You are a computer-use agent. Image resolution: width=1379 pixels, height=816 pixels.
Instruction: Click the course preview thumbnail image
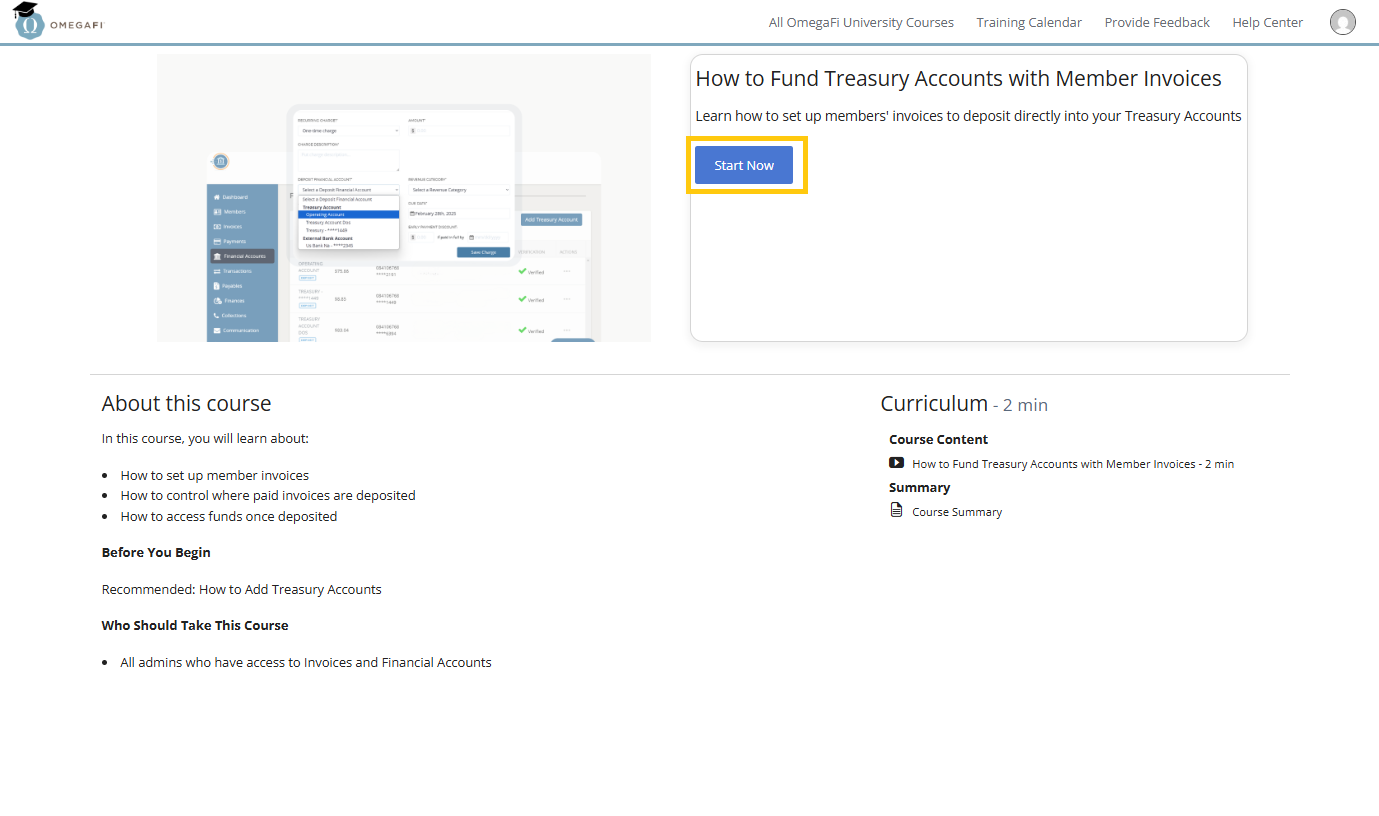(x=403, y=197)
